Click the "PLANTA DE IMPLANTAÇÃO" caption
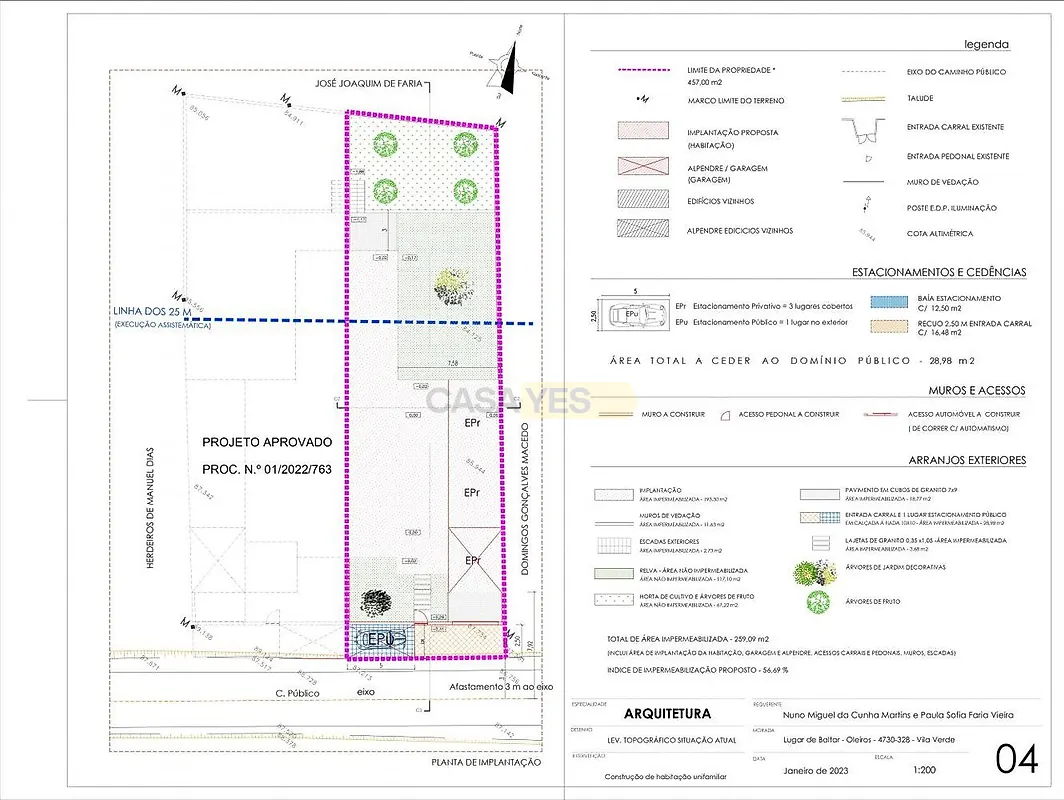 coord(487,762)
